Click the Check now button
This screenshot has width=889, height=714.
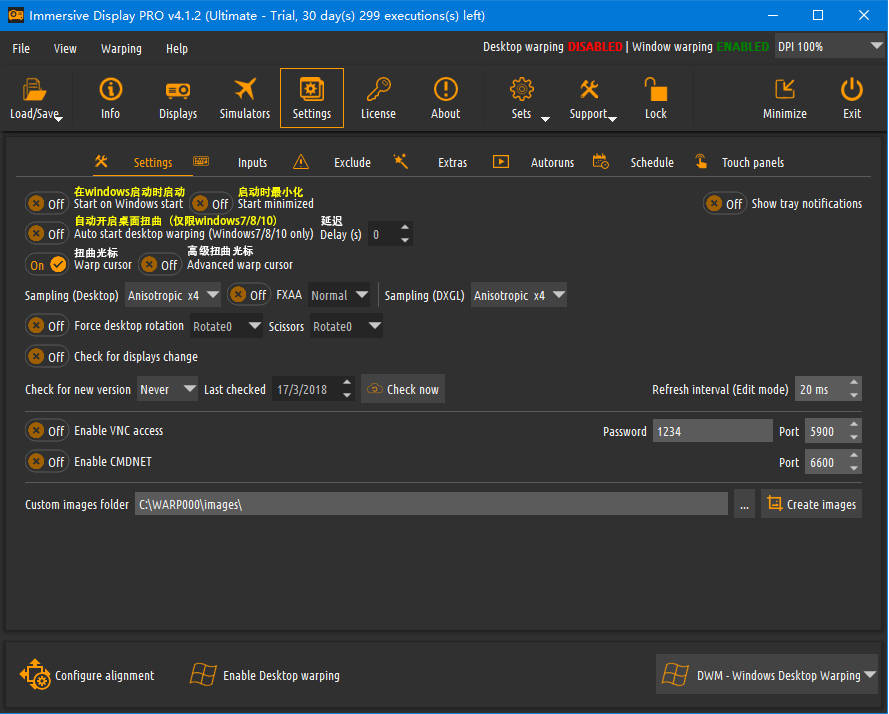(403, 390)
